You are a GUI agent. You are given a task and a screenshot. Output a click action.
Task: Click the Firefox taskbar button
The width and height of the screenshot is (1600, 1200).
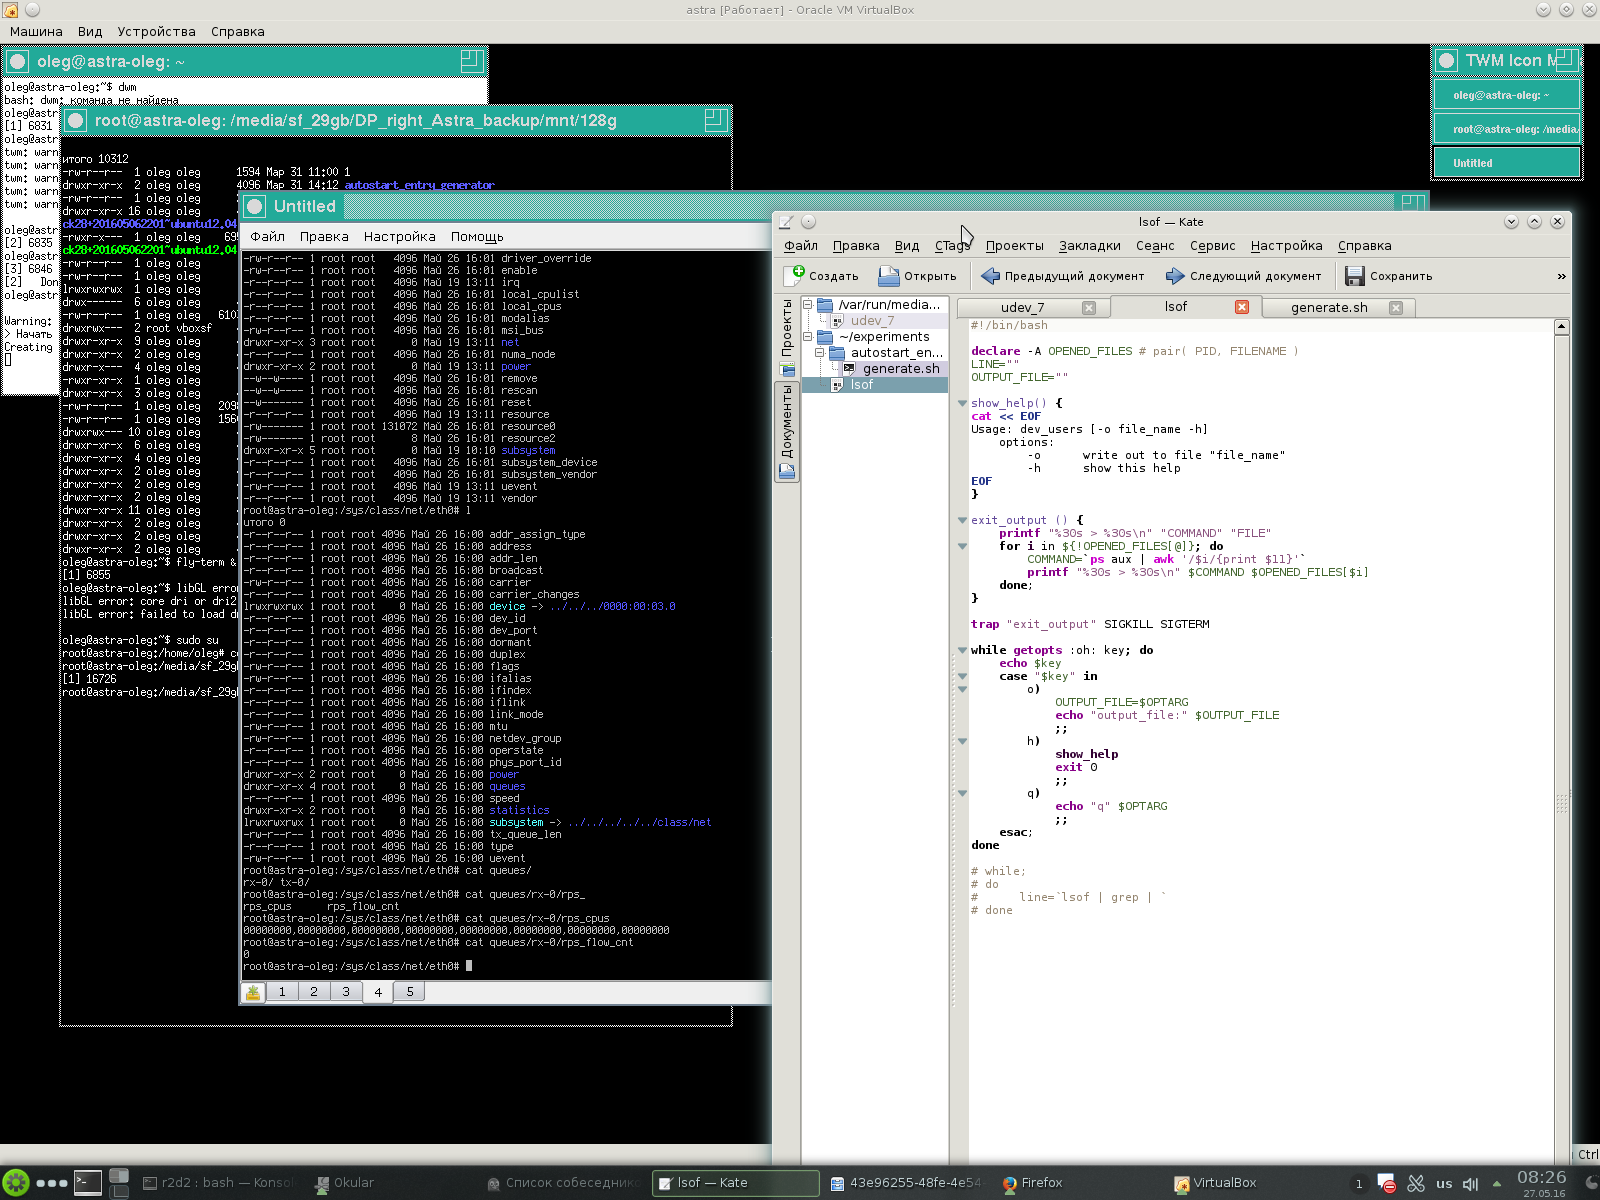tap(1033, 1183)
